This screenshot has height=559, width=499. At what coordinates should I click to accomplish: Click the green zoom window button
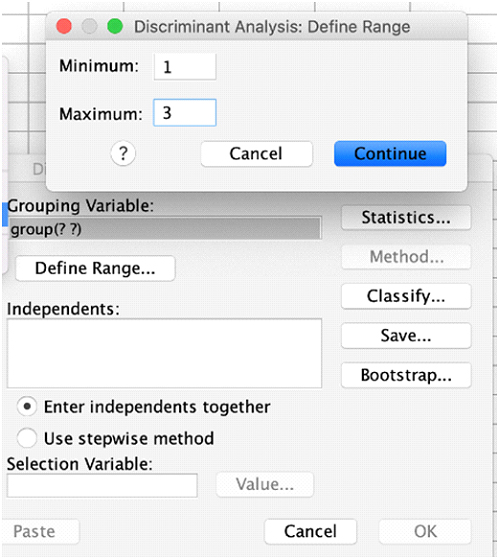pyautogui.click(x=115, y=26)
